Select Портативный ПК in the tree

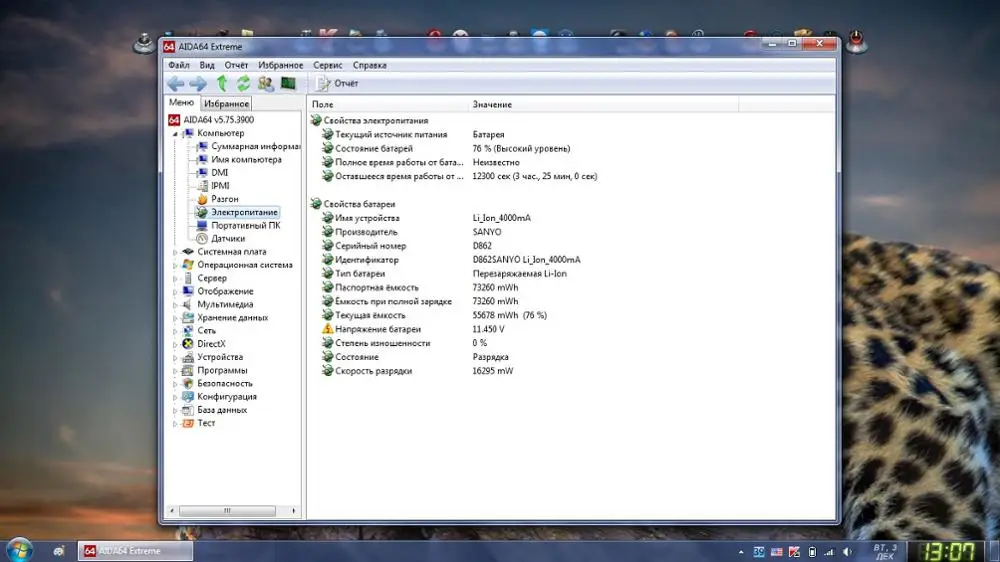[245, 225]
